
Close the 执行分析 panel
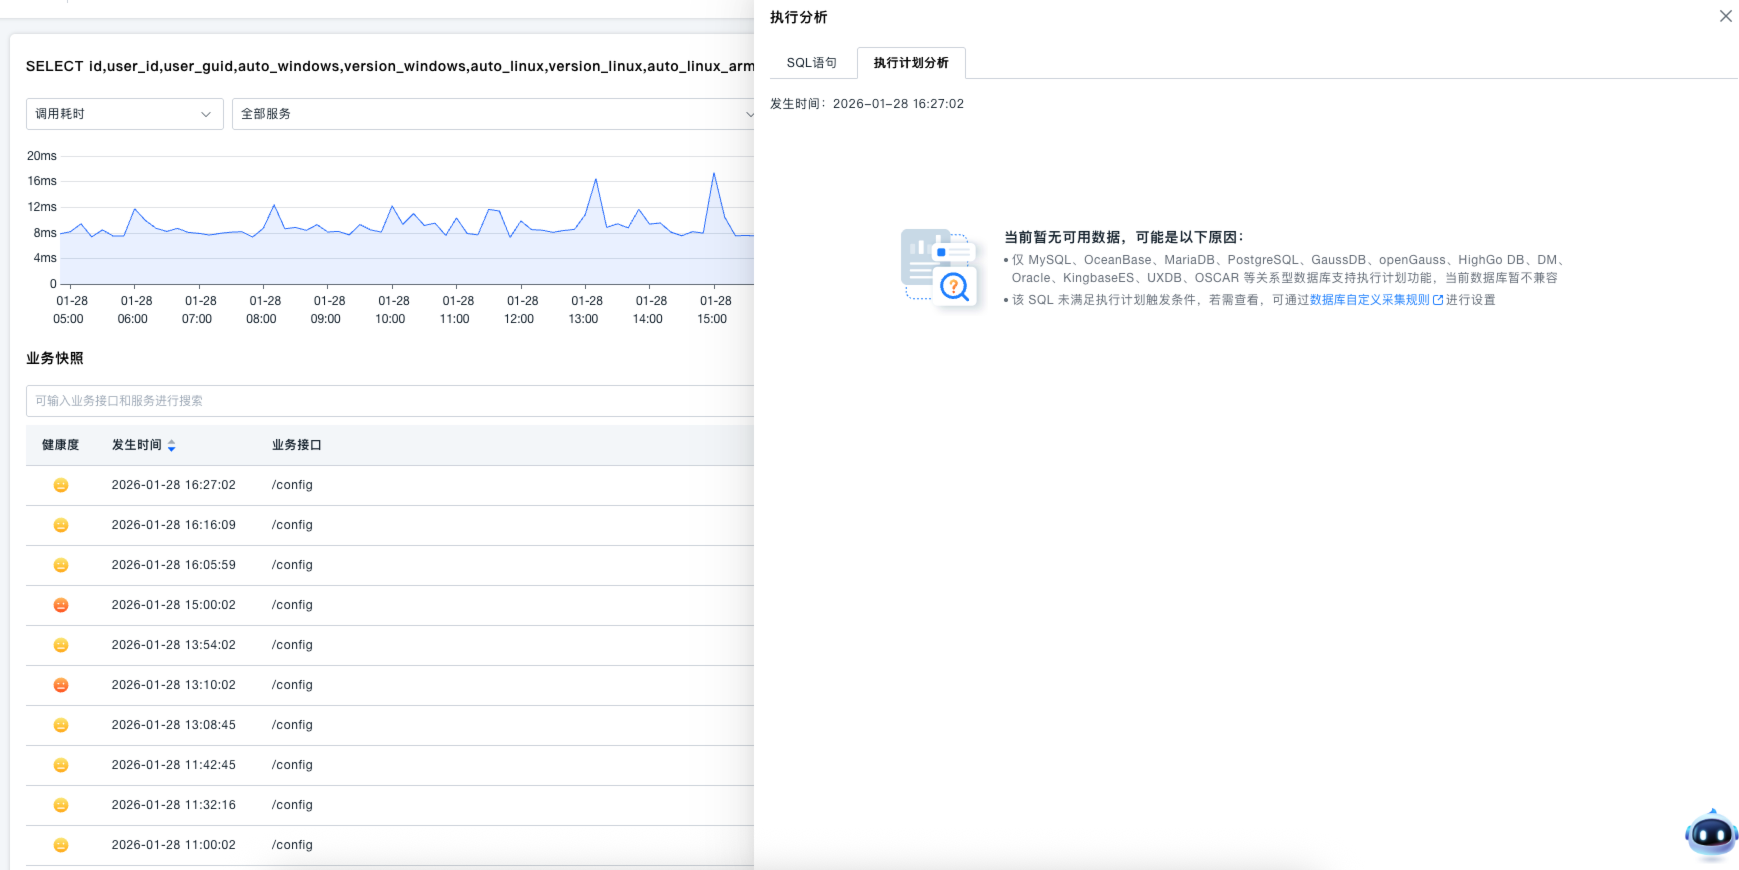(x=1725, y=16)
